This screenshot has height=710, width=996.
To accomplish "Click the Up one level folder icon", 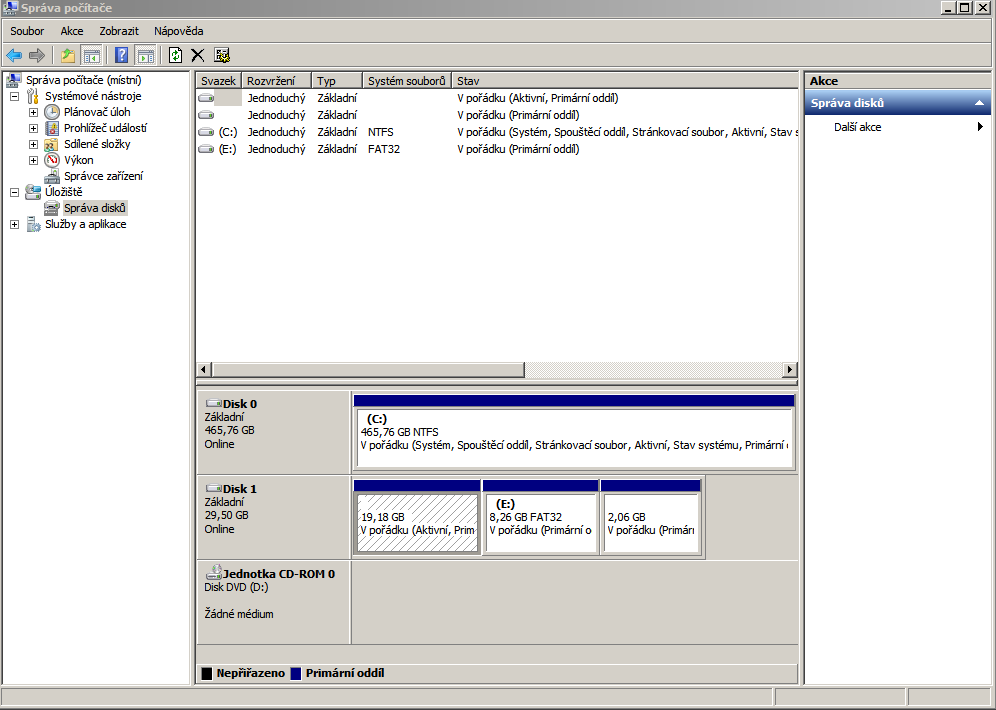I will [x=68, y=55].
